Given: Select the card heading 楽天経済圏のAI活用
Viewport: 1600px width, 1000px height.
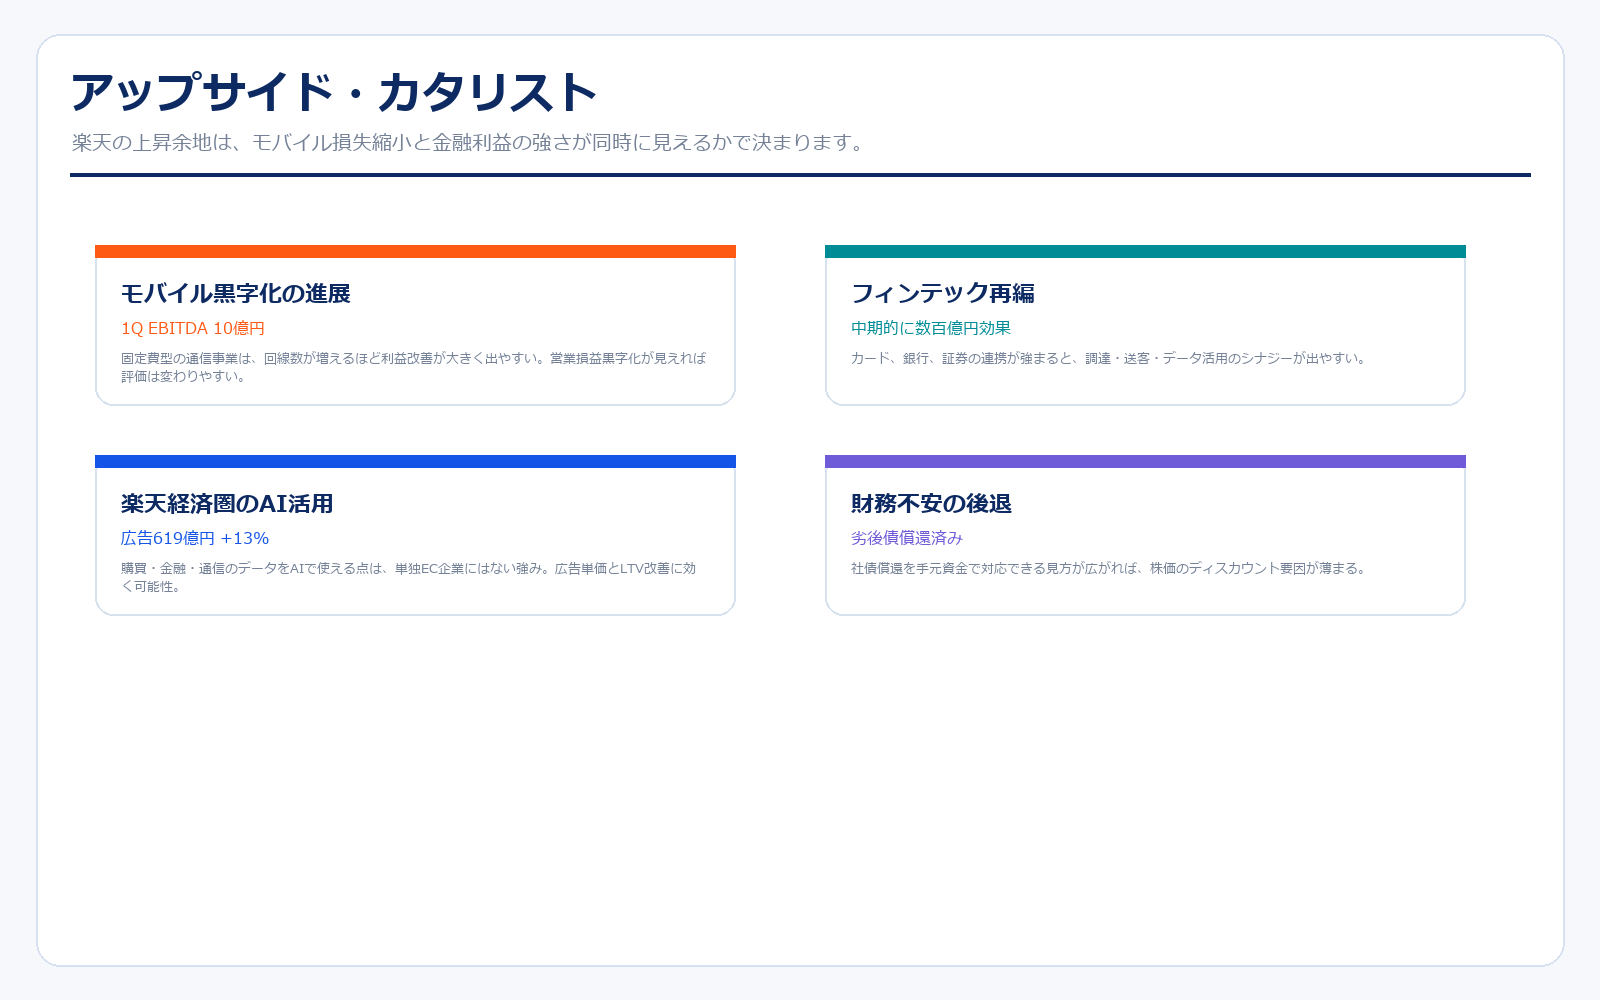Looking at the screenshot, I should click(227, 503).
